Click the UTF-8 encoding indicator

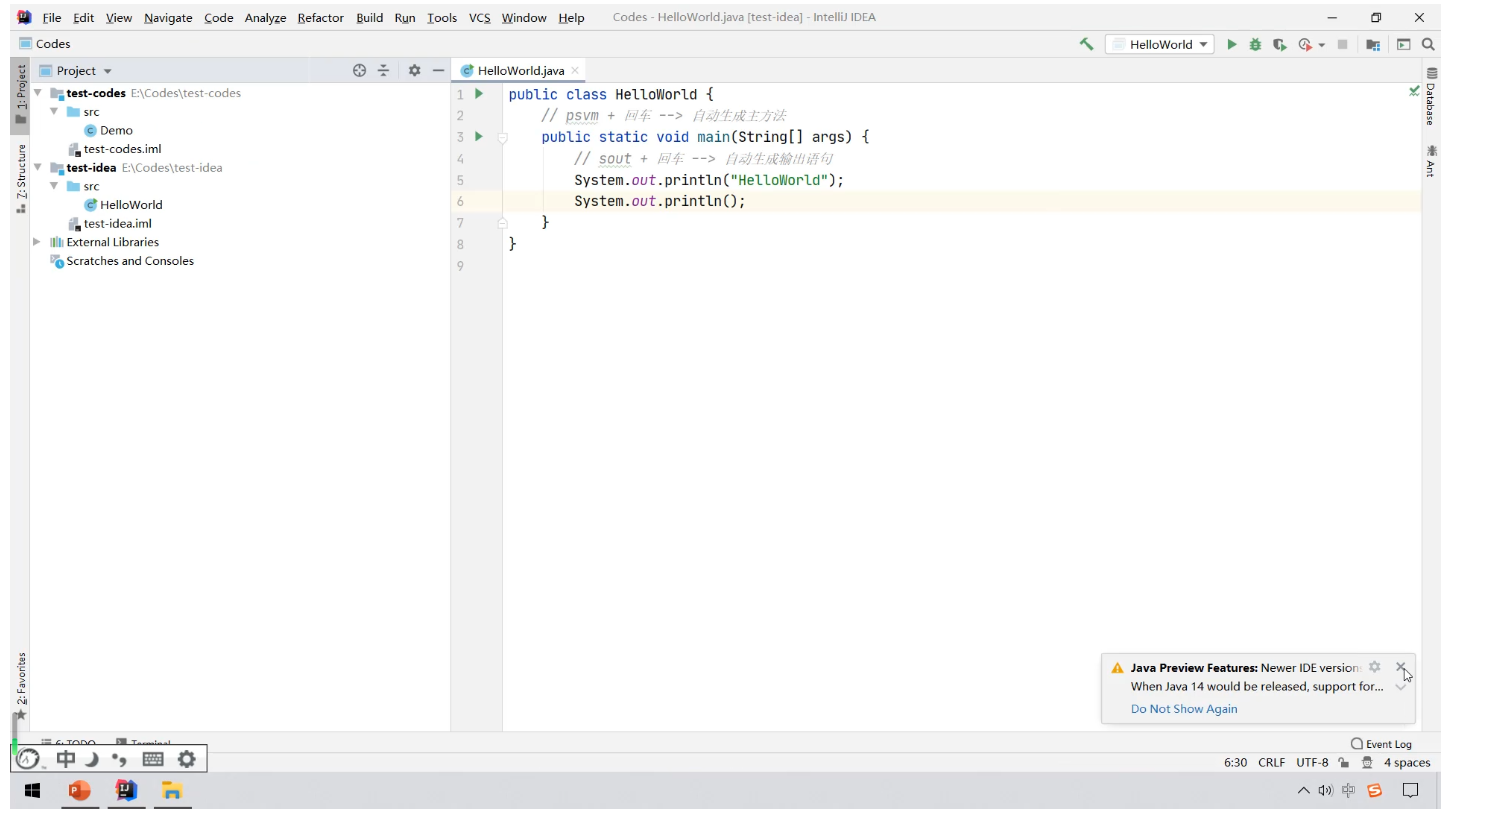pos(1312,762)
